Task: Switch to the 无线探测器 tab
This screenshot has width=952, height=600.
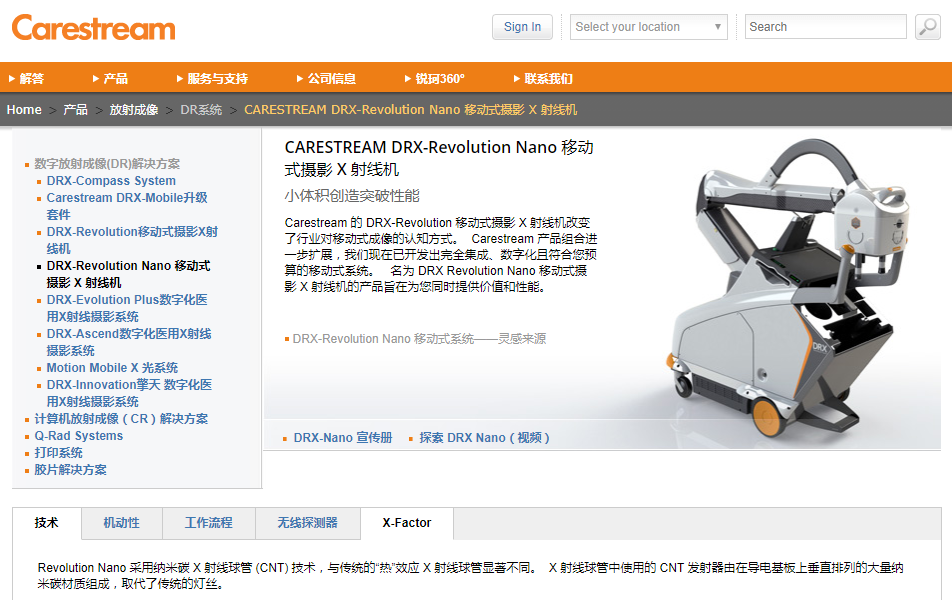Action: [307, 523]
